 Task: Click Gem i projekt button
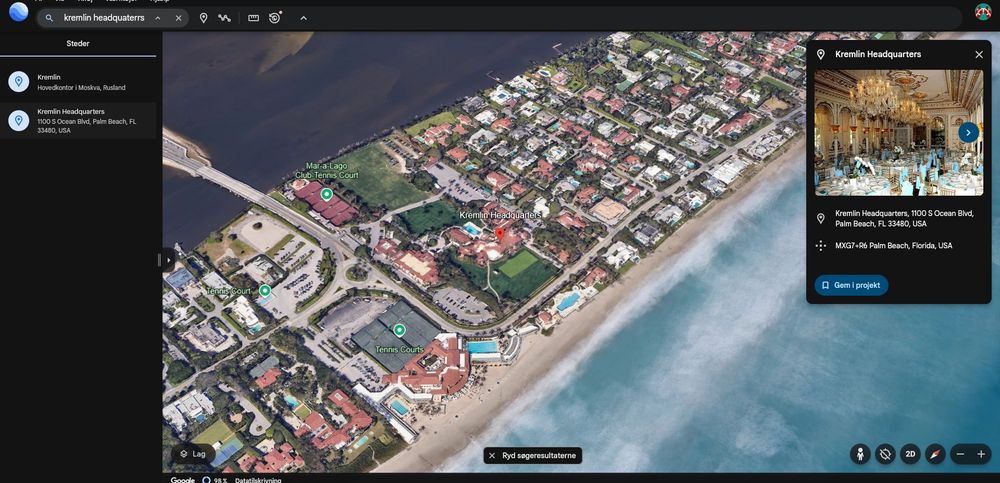pos(851,285)
